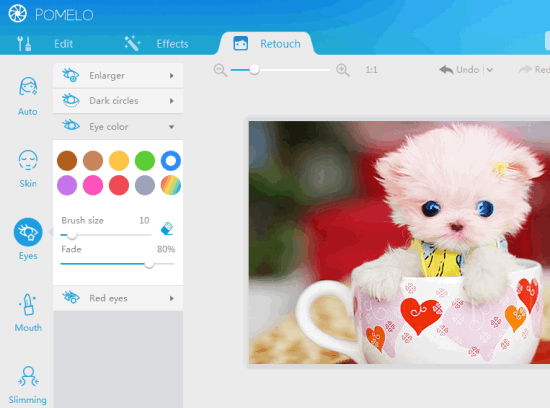This screenshot has width=550, height=408.
Task: Click the Red eyes icon
Action: (71, 297)
